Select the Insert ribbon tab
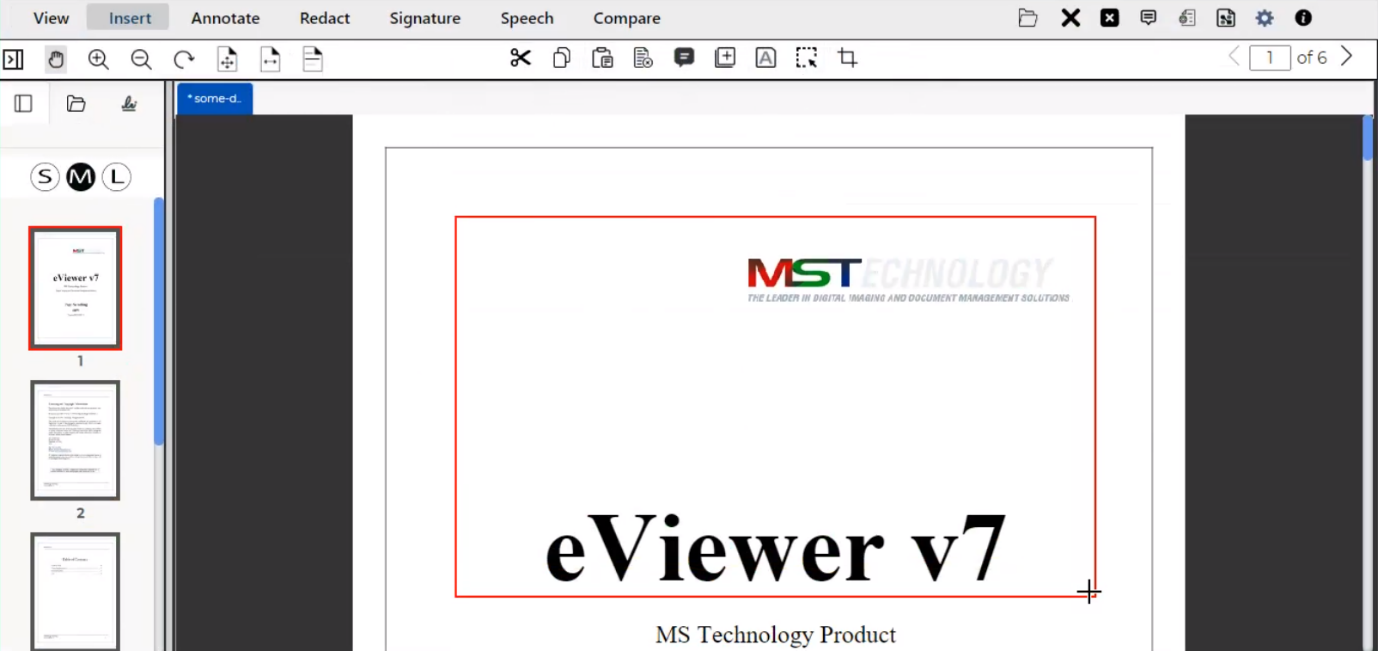Image resolution: width=1378 pixels, height=651 pixels. pyautogui.click(x=130, y=18)
